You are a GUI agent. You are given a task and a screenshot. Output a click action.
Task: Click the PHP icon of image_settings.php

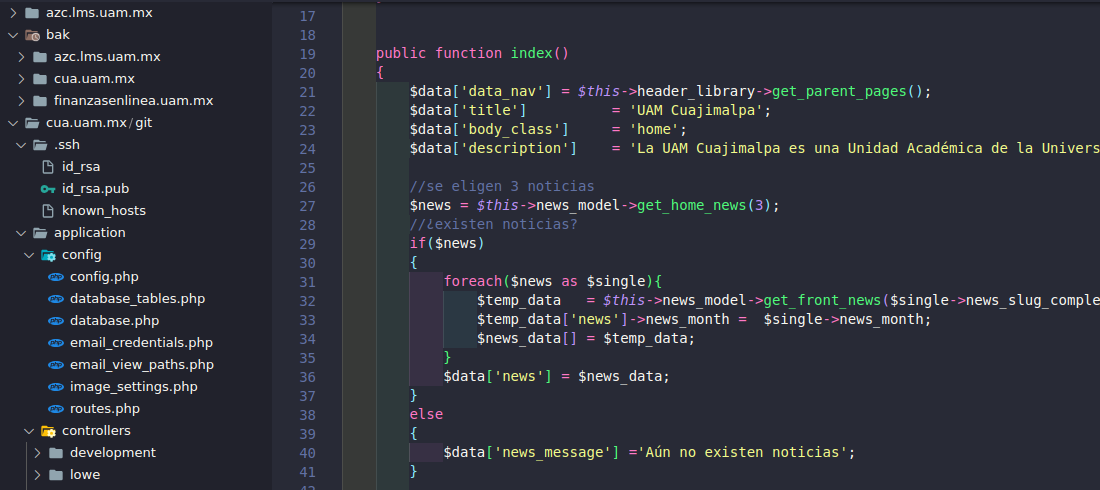(55, 387)
